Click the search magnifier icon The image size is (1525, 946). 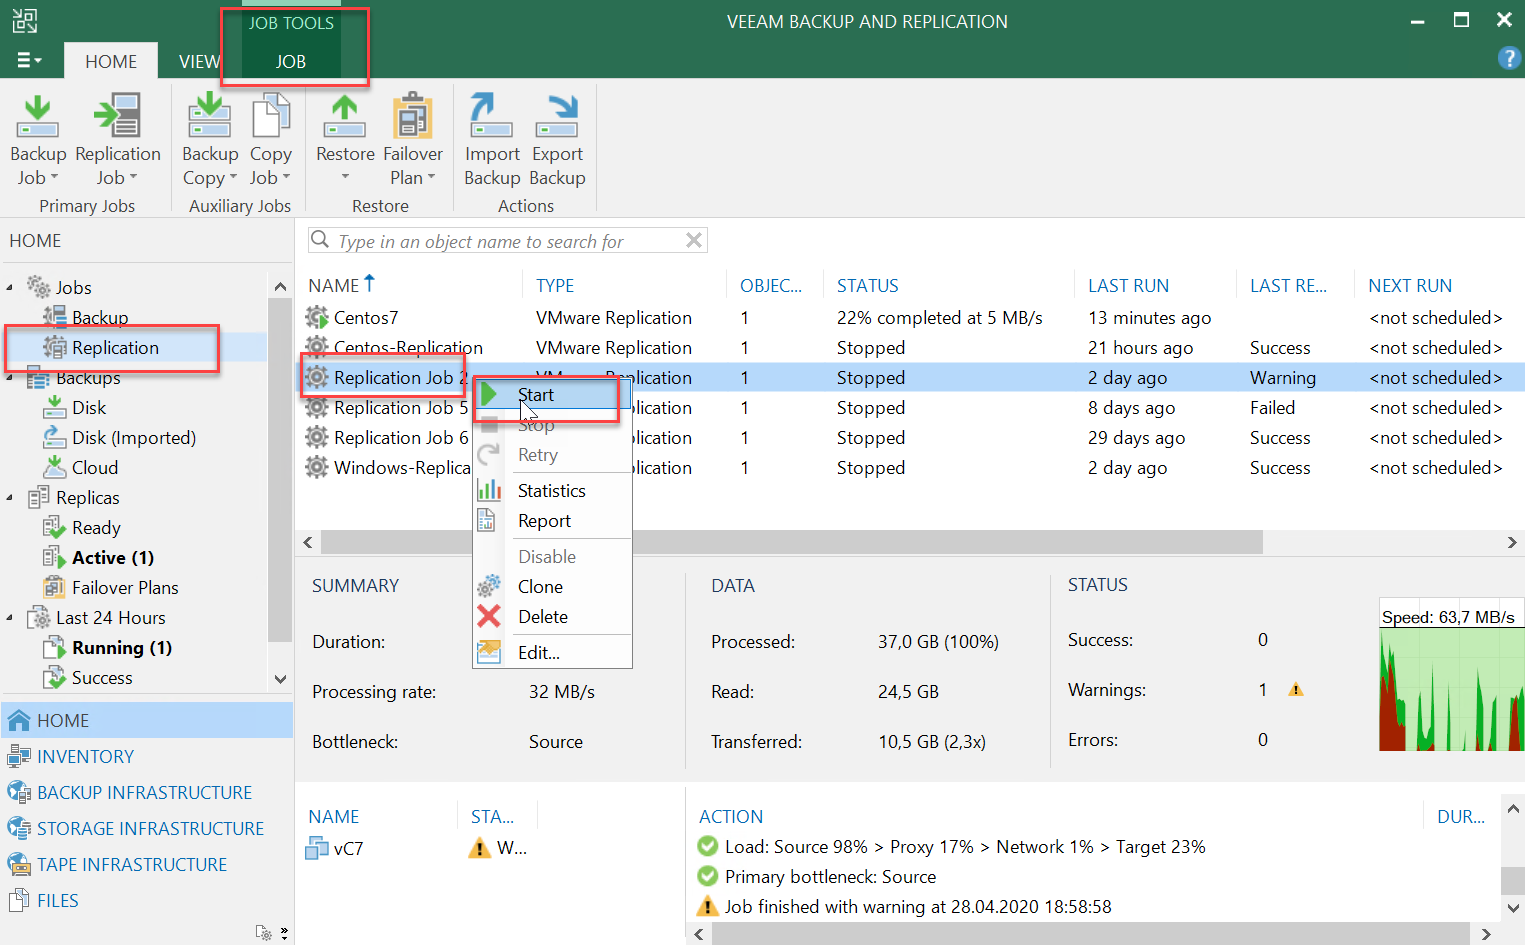(320, 240)
